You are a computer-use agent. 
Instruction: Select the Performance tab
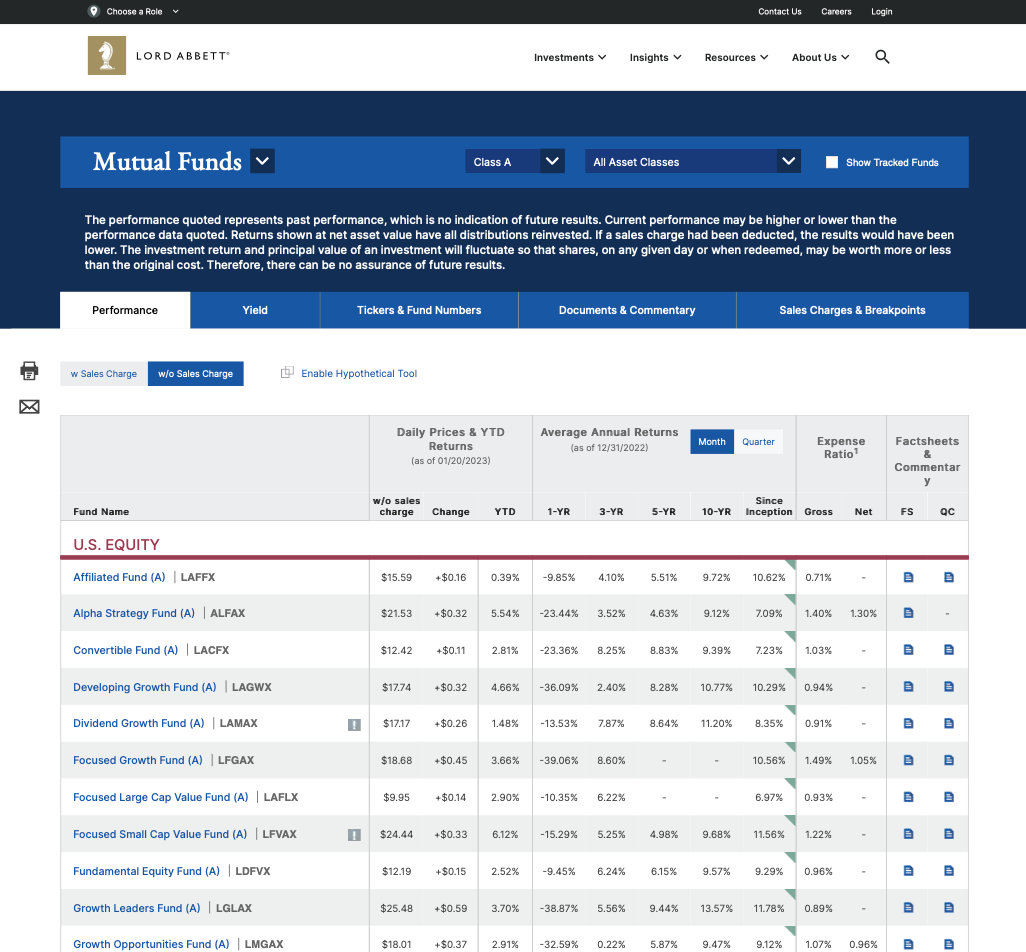pos(125,310)
